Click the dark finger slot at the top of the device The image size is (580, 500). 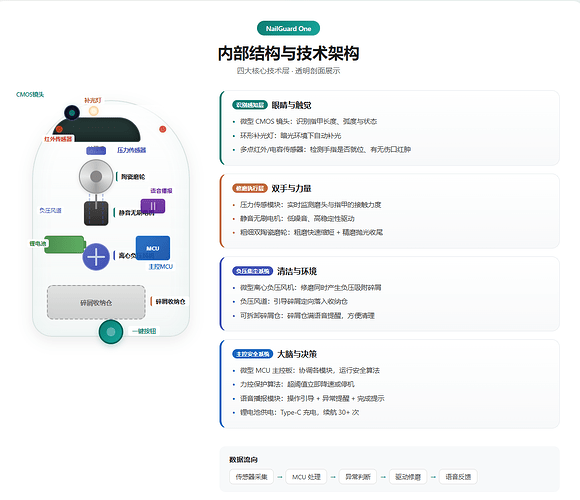tap(96, 130)
